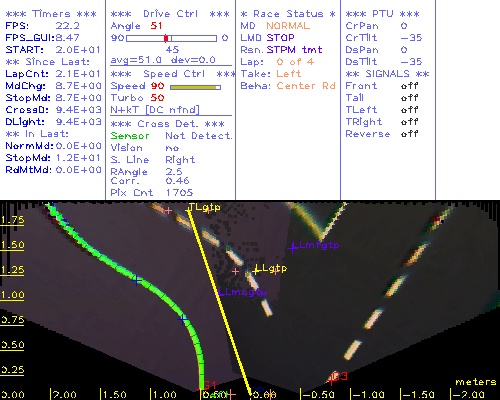Select the red G1 marker

tap(206, 385)
